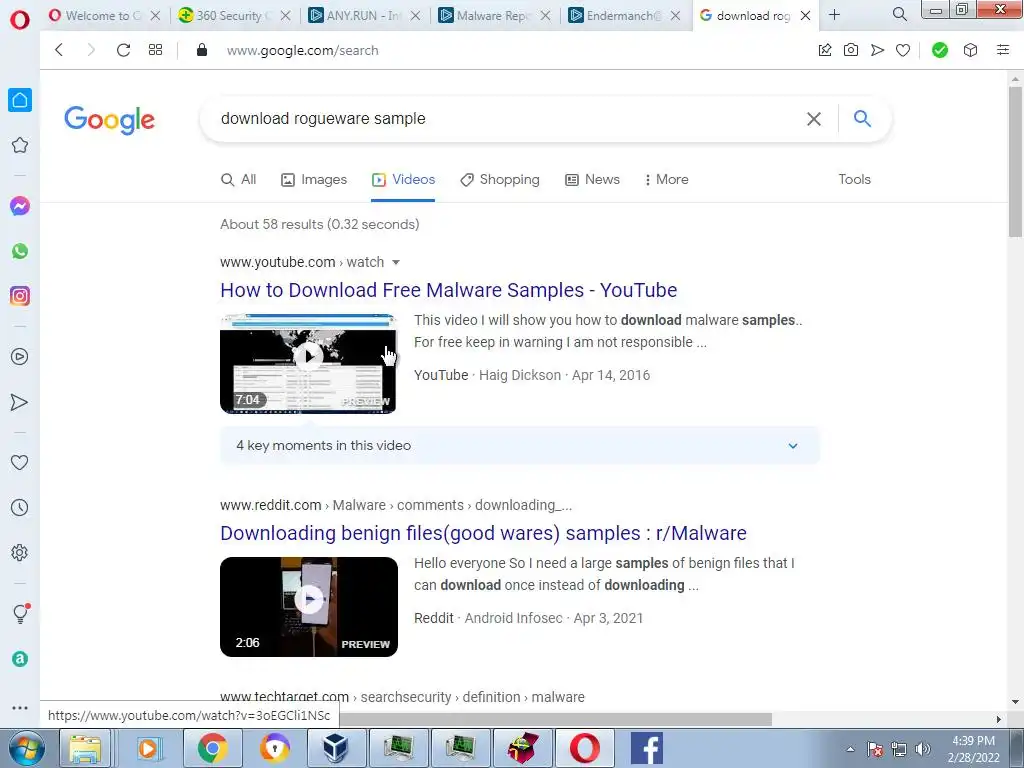Click the vertical page scrollbar thumb
1024x768 pixels.
coord(1015,161)
